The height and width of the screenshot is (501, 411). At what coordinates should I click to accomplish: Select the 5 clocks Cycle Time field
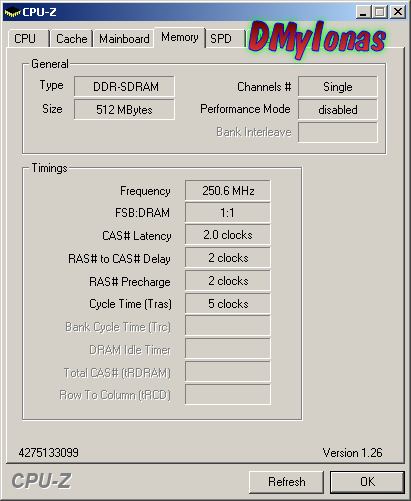228,304
